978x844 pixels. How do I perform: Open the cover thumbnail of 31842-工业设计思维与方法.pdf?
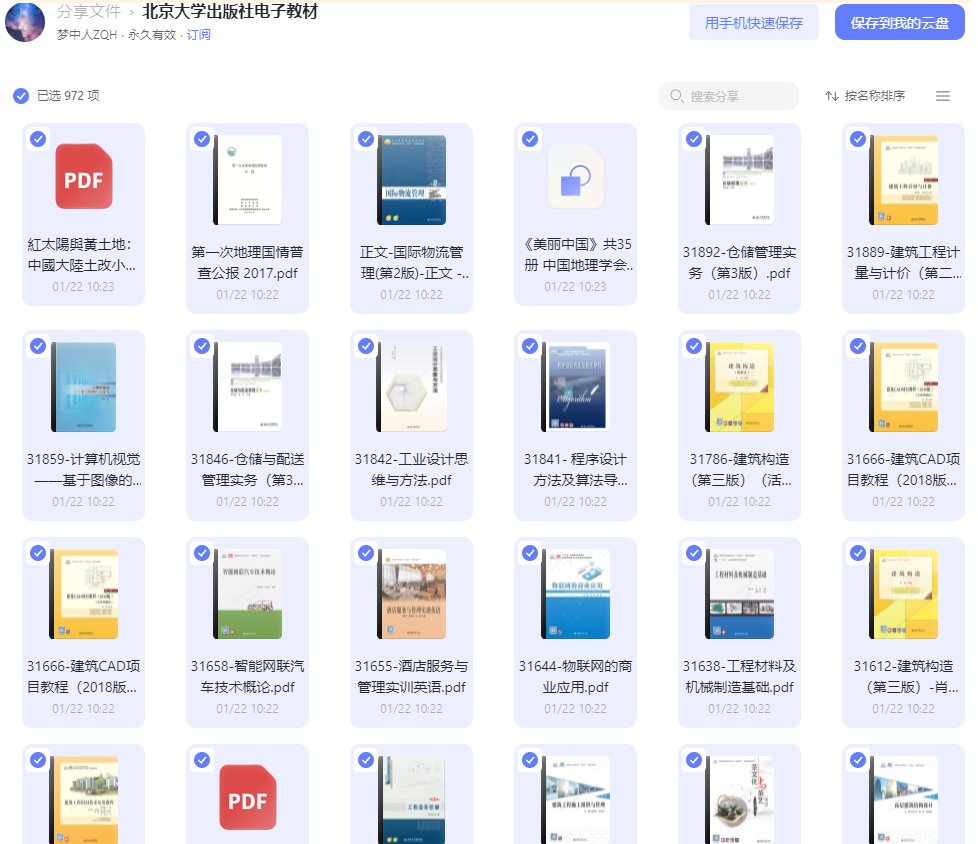pyautogui.click(x=412, y=387)
